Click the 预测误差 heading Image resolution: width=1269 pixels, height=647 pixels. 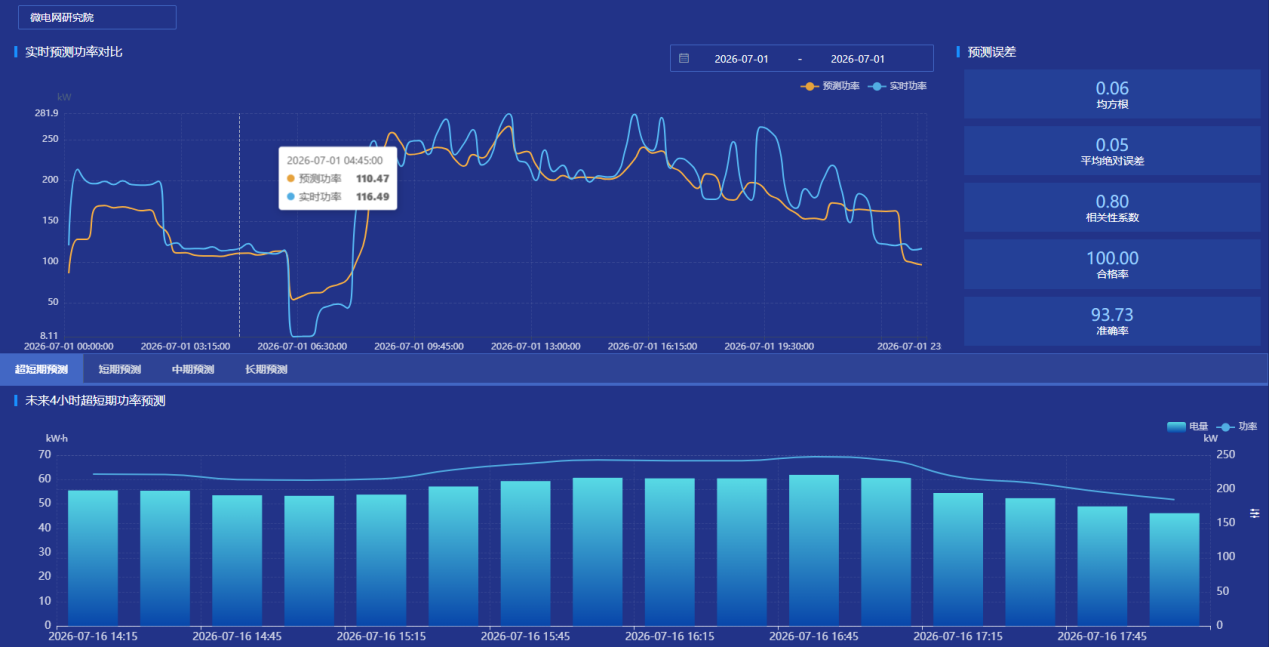tap(992, 52)
